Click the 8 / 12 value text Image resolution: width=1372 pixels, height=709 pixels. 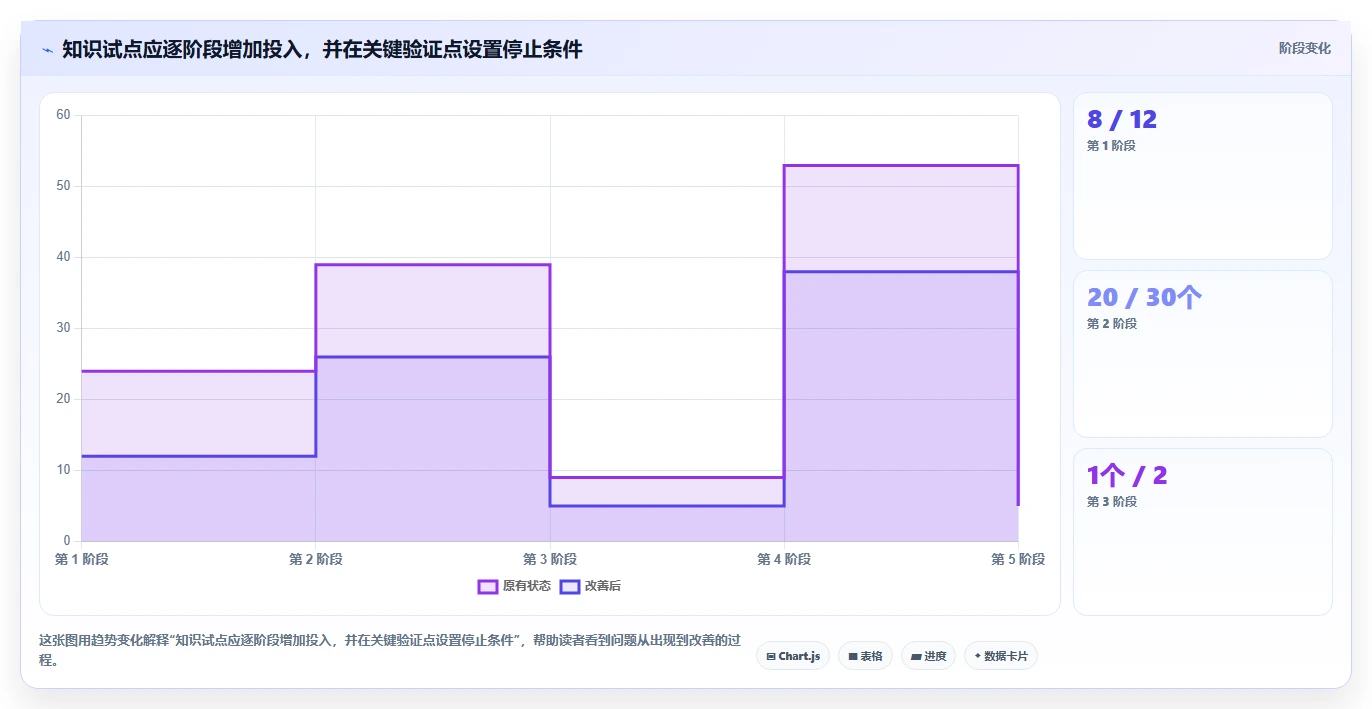(x=1121, y=120)
